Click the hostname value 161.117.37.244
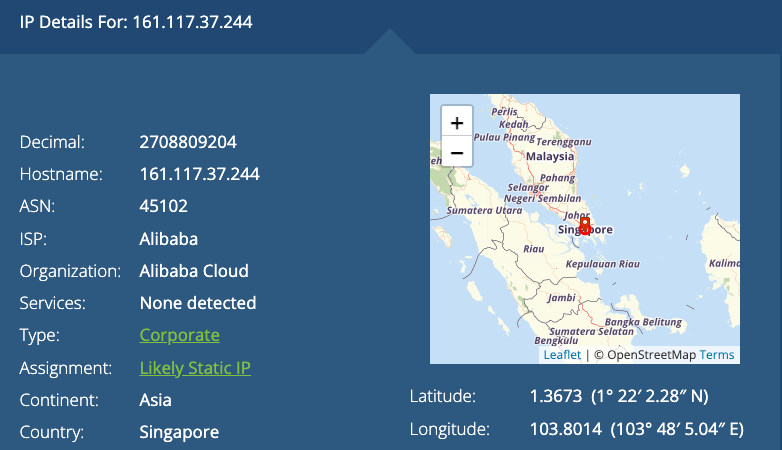This screenshot has height=450, width=782. pyautogui.click(x=199, y=174)
